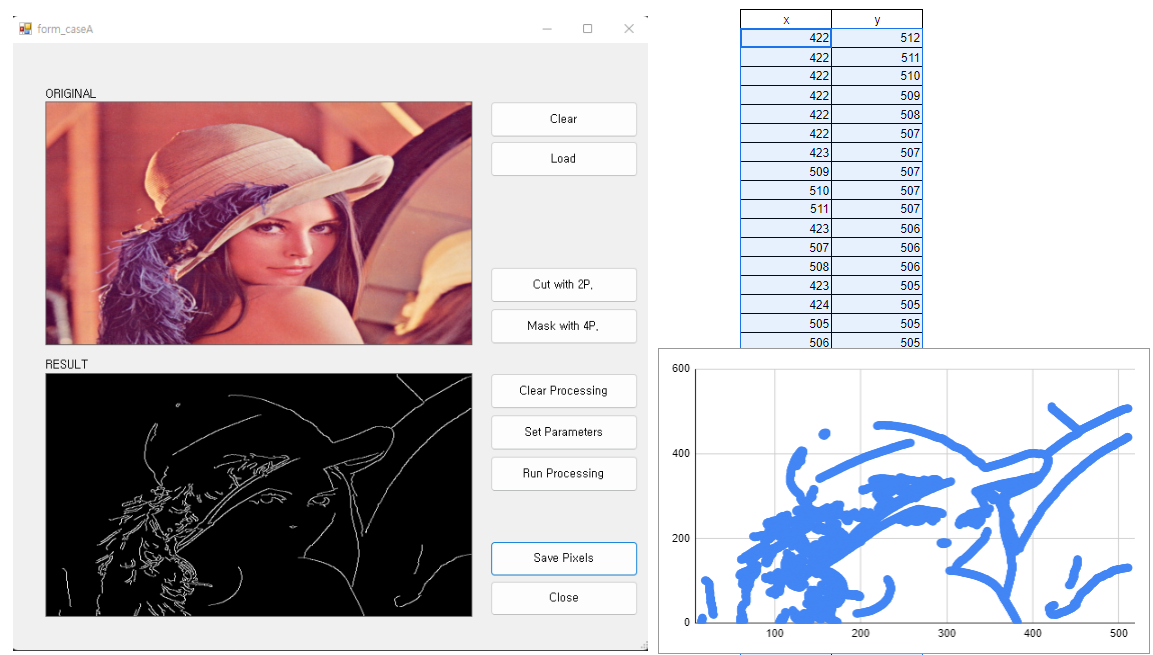Select the x column header

[786, 19]
